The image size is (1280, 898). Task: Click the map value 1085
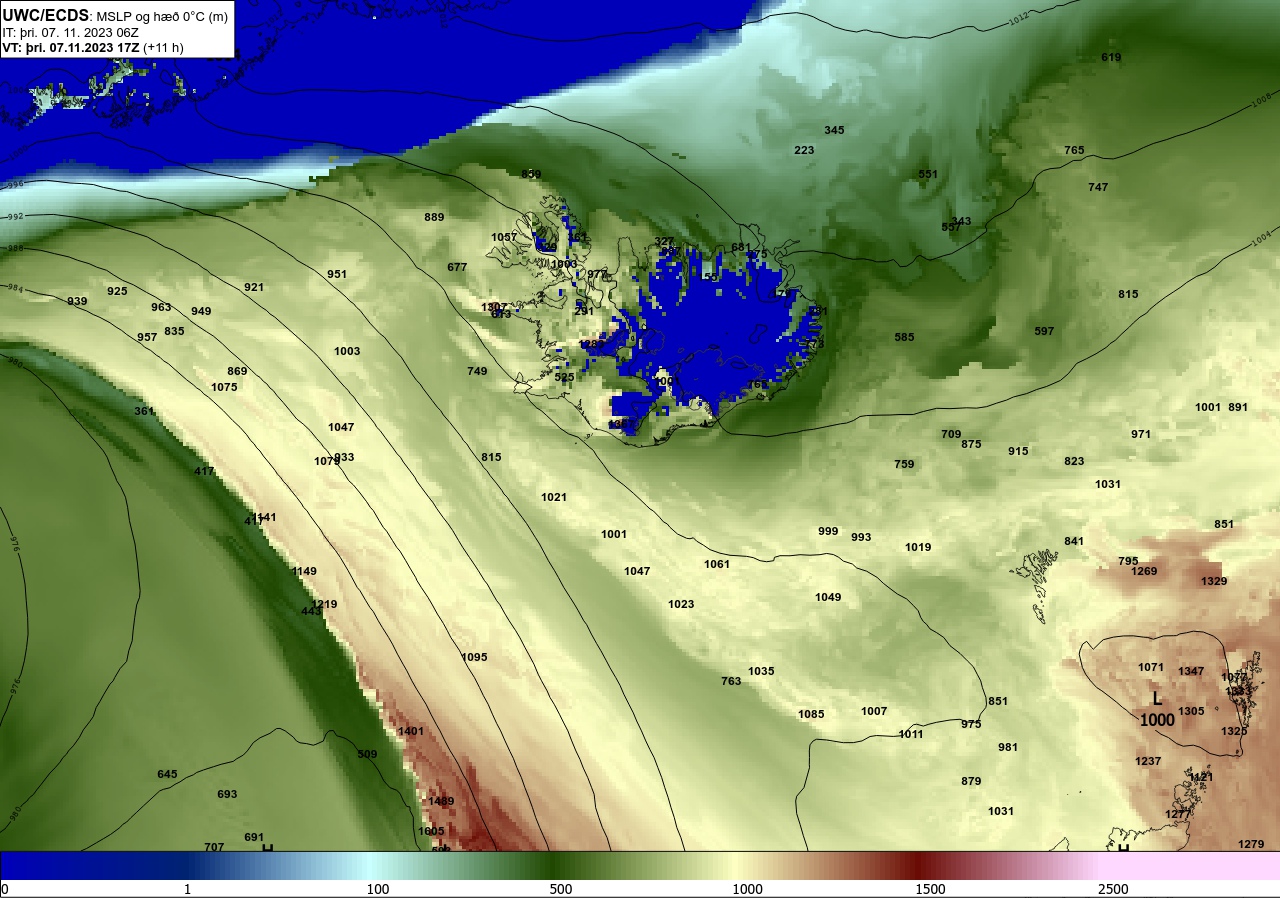click(x=811, y=714)
